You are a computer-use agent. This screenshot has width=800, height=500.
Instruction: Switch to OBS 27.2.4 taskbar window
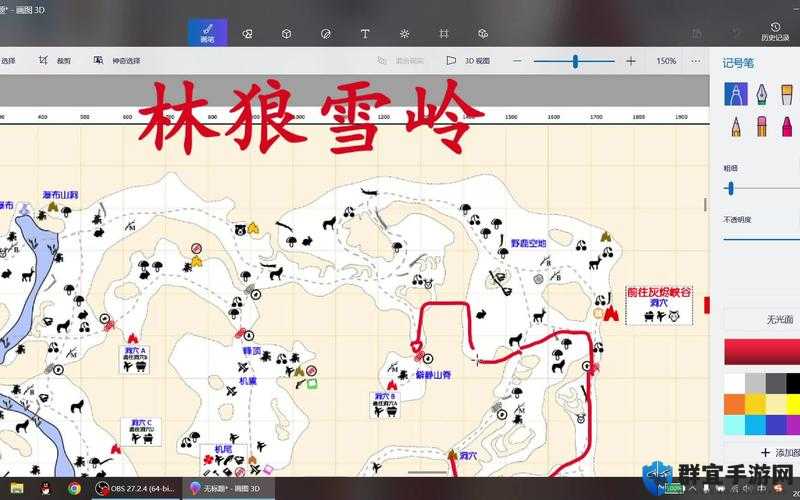pos(136,489)
